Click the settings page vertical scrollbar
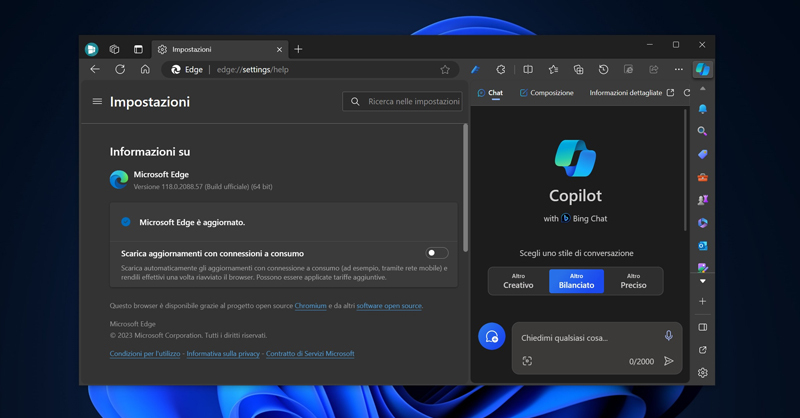This screenshot has height=418, width=800. [x=465, y=188]
